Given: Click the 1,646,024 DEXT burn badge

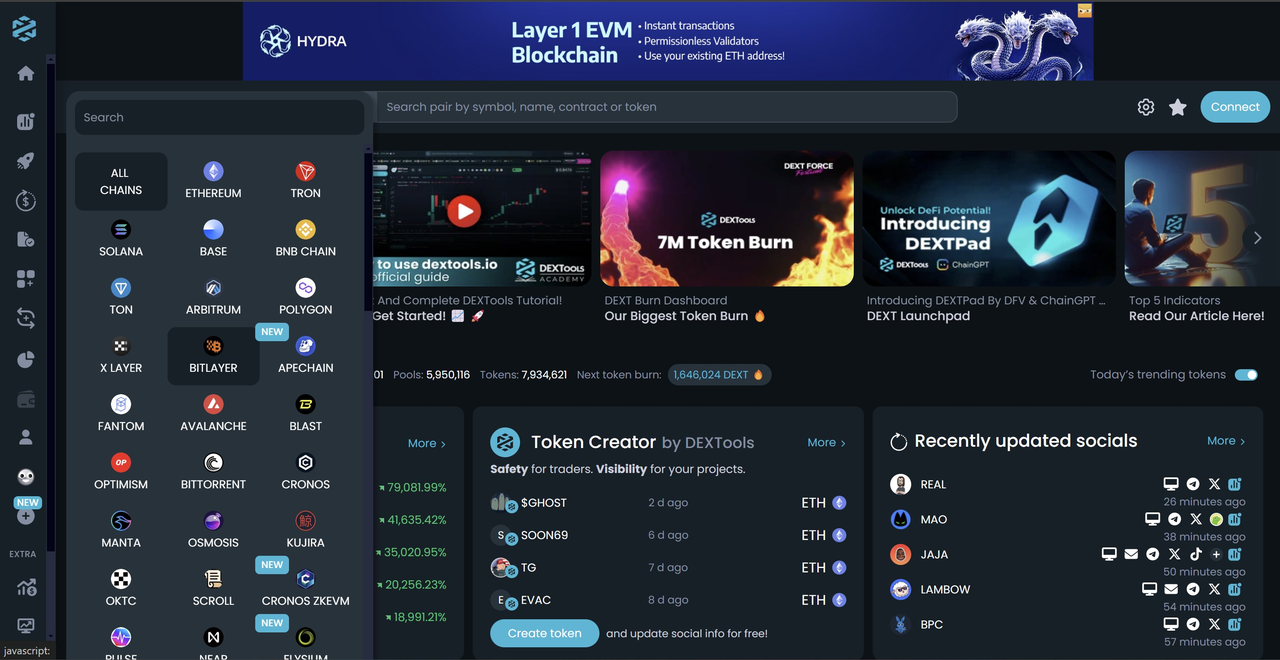Looking at the screenshot, I should [x=718, y=375].
